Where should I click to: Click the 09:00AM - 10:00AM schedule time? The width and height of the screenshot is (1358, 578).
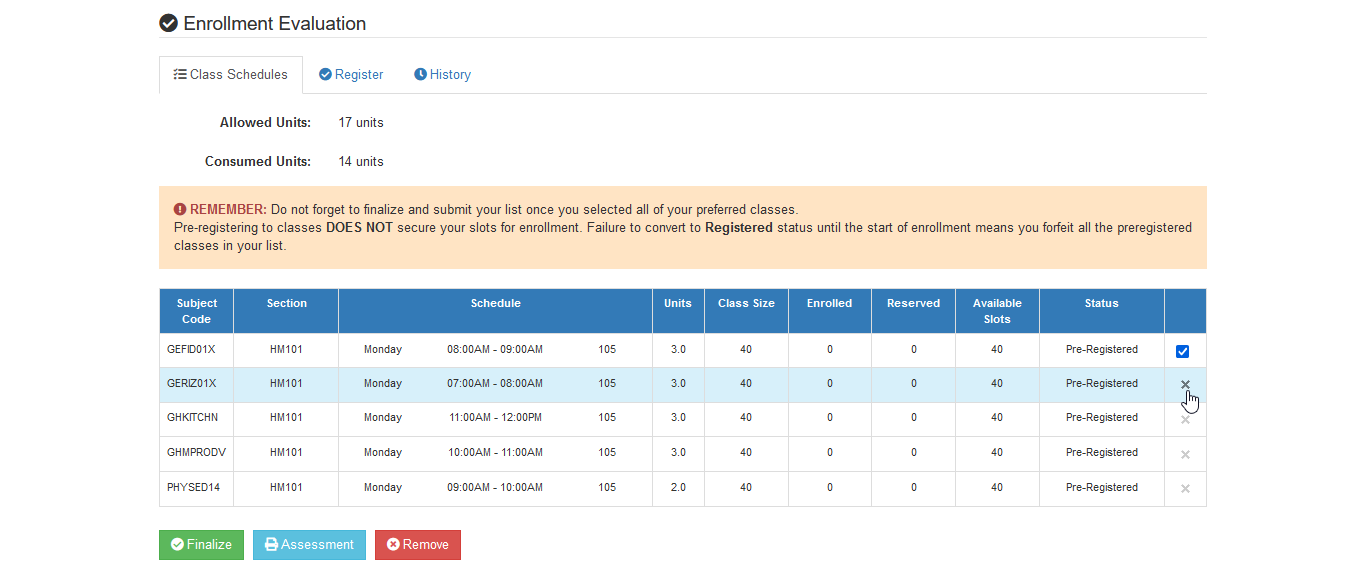coord(495,488)
